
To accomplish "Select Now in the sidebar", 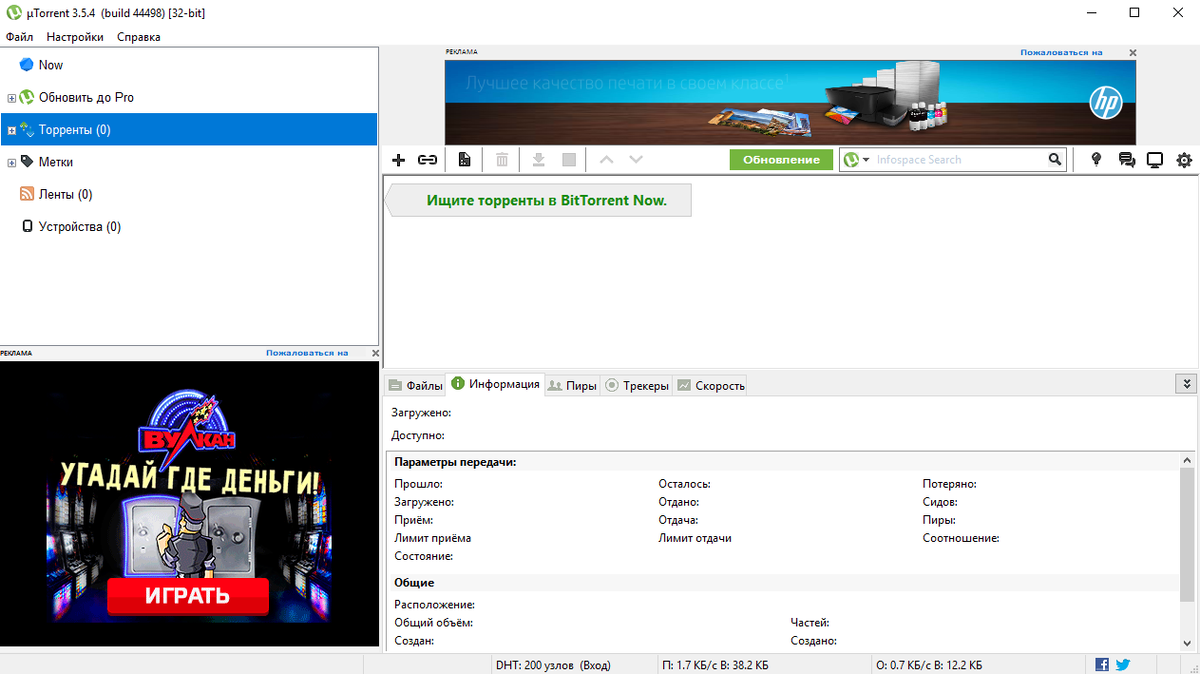I will tap(189, 65).
